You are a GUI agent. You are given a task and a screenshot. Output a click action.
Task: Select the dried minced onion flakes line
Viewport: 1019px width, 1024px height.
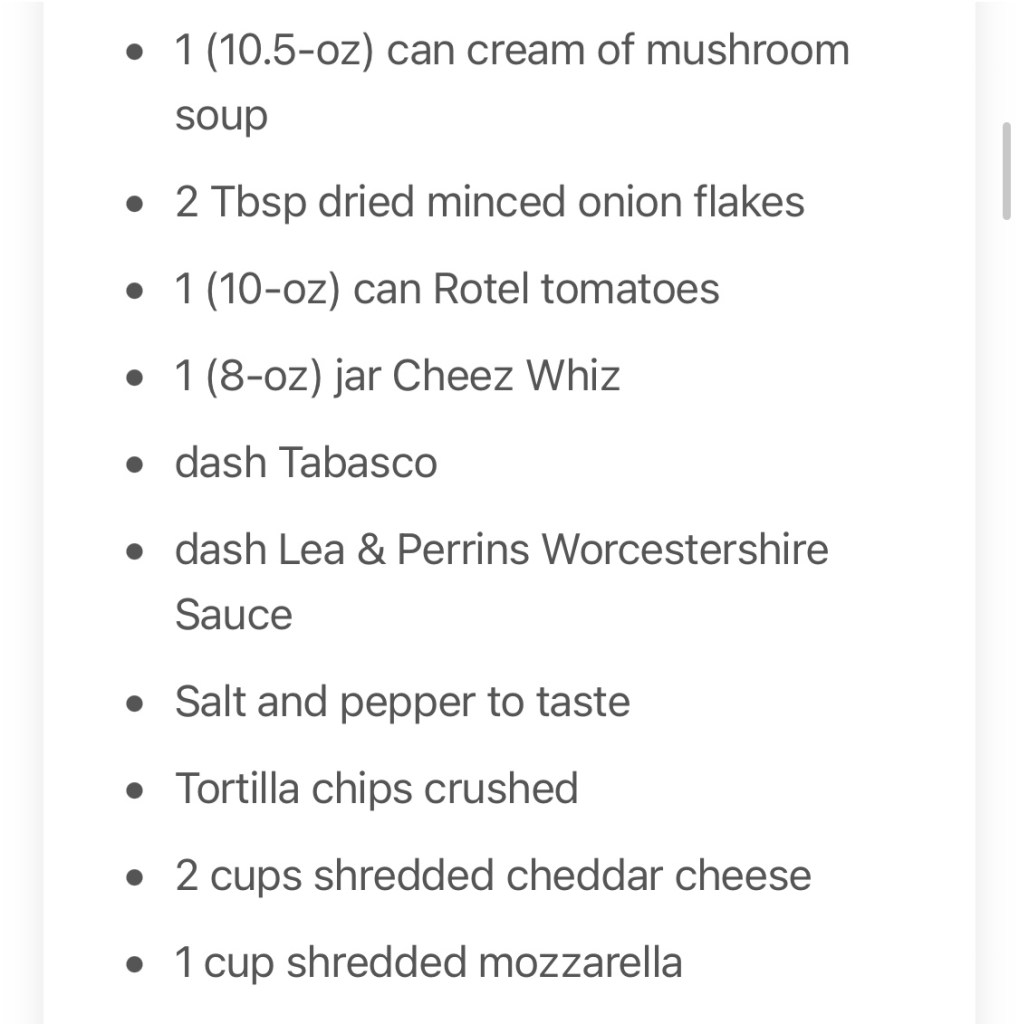[x=489, y=202]
